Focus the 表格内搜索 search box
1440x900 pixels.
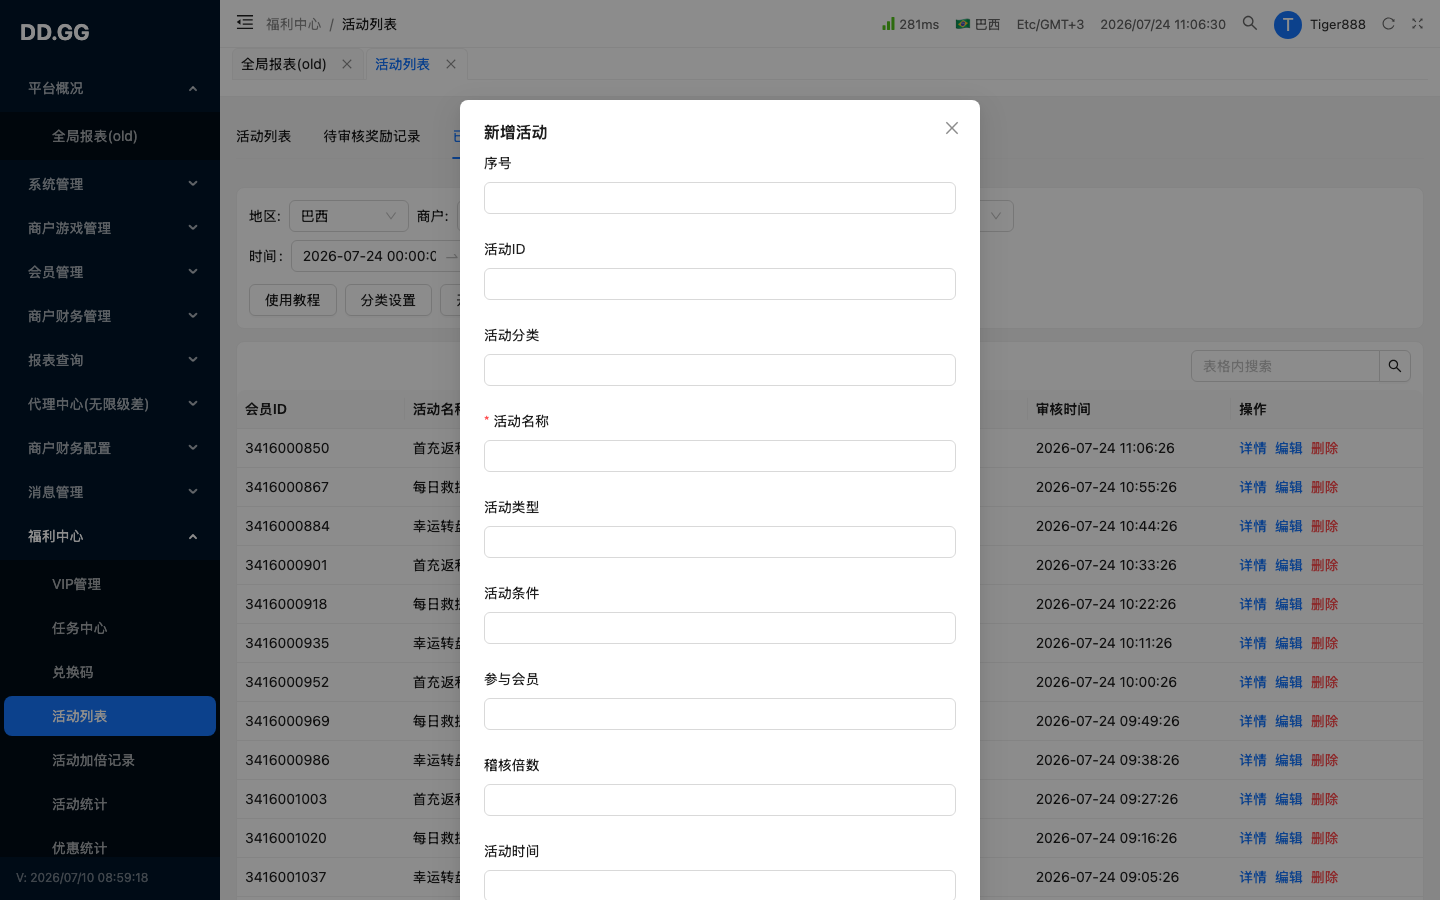click(1285, 366)
